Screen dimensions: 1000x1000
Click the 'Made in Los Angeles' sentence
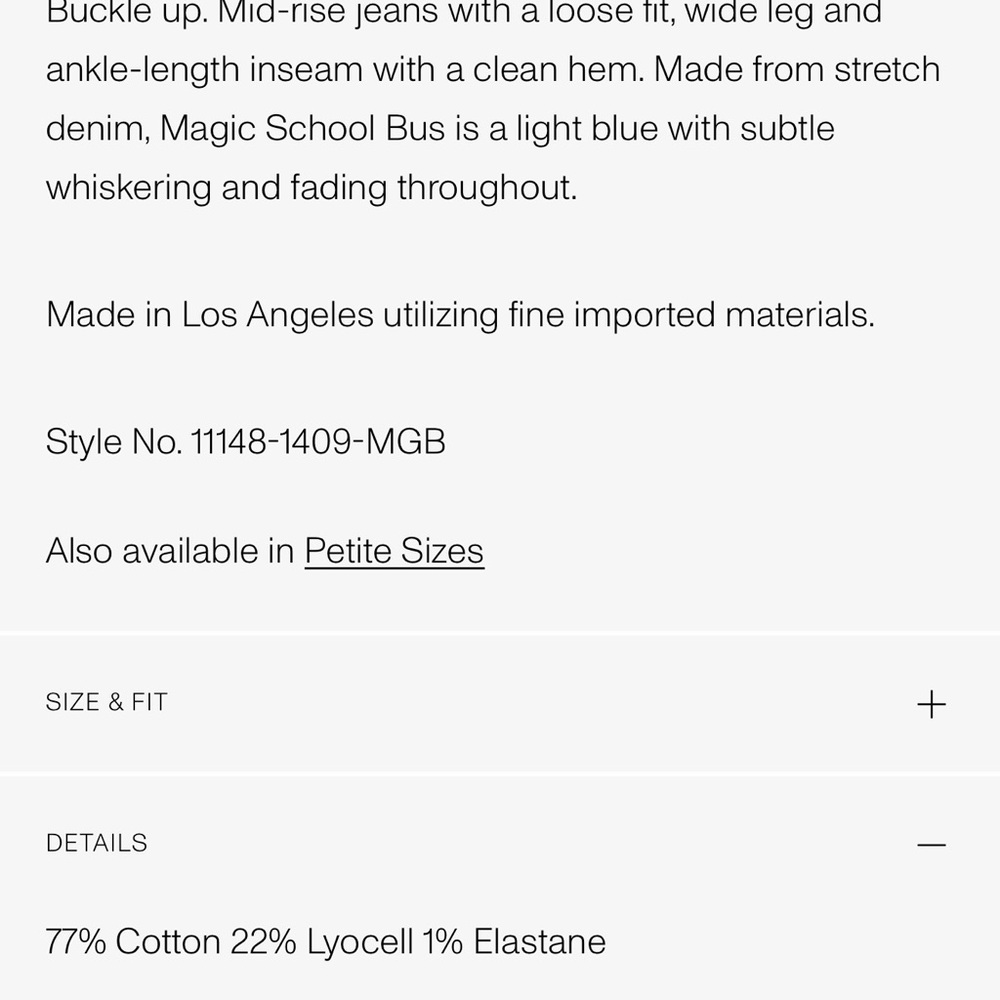460,315
